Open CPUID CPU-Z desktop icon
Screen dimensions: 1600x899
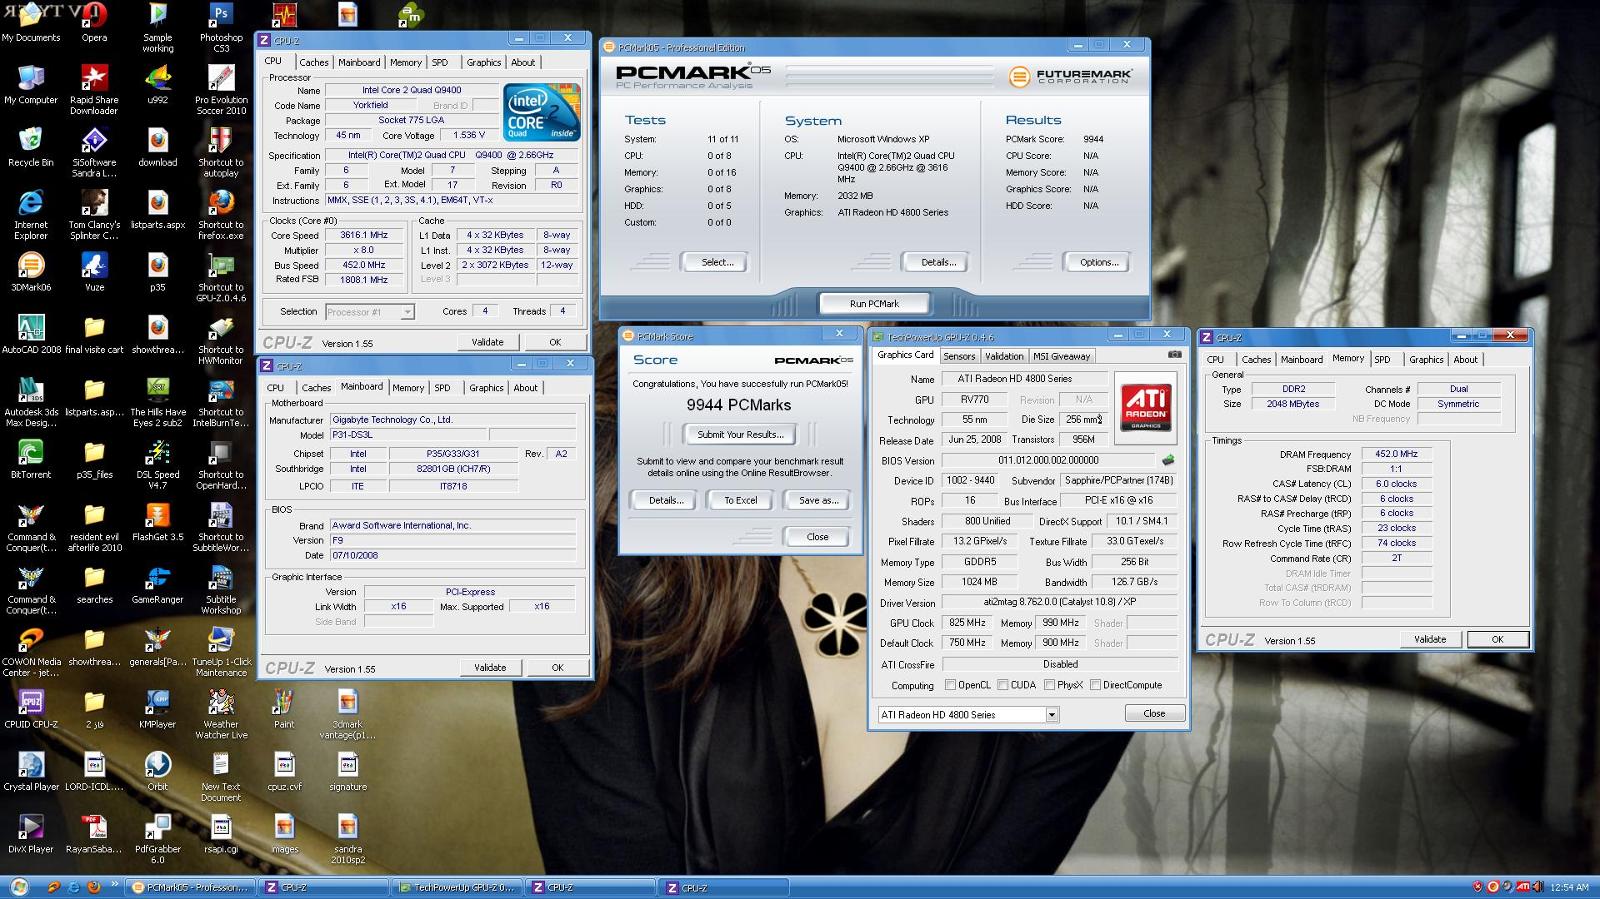[x=31, y=709]
